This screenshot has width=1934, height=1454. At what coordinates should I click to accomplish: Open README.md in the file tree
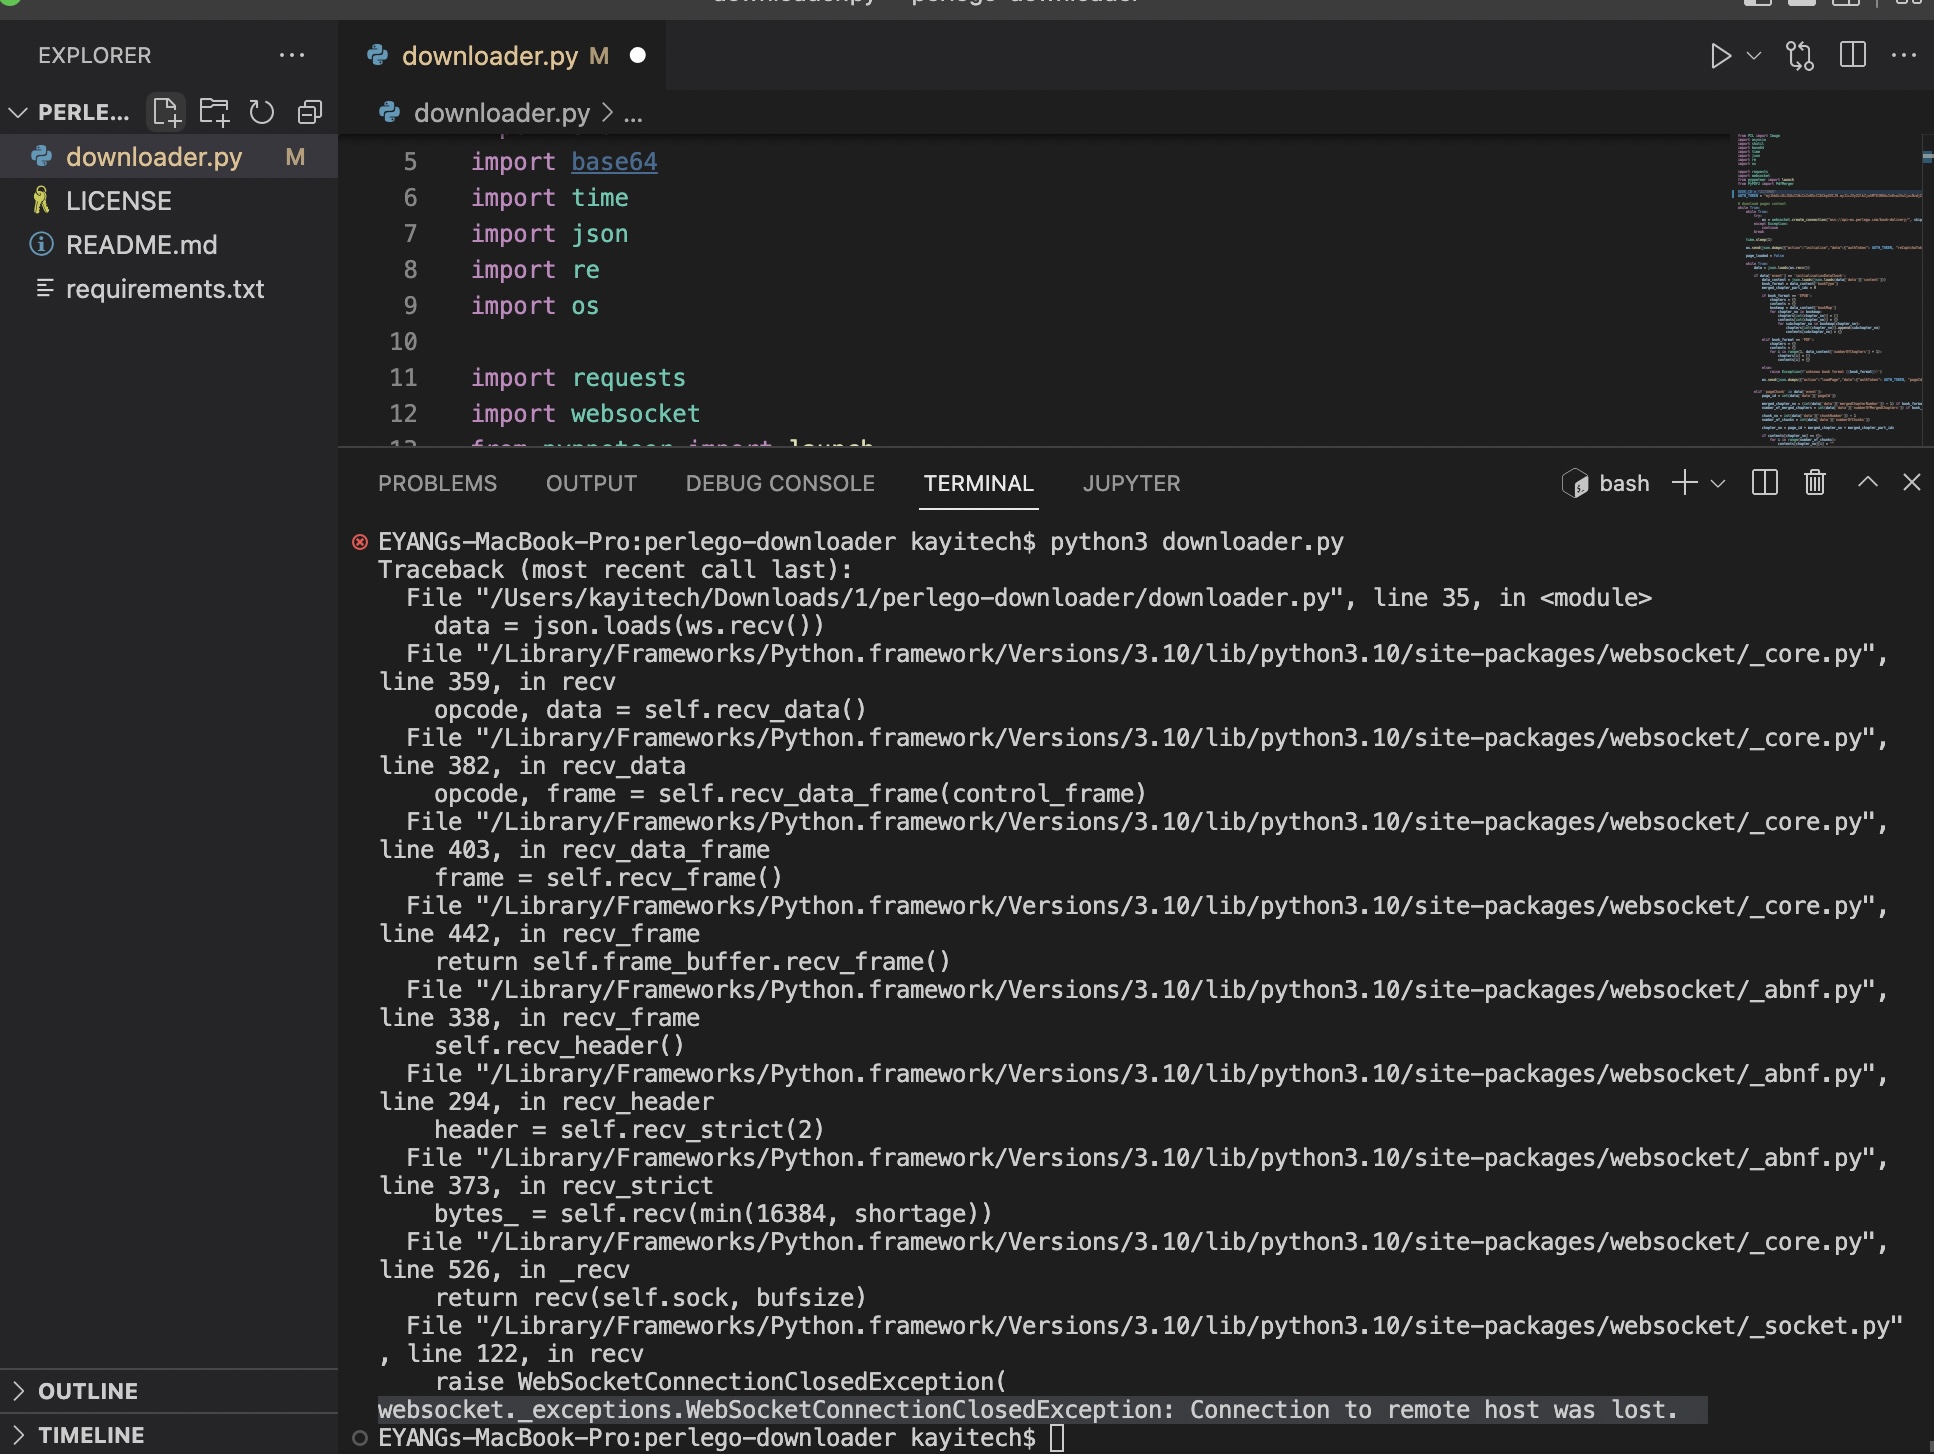[141, 245]
